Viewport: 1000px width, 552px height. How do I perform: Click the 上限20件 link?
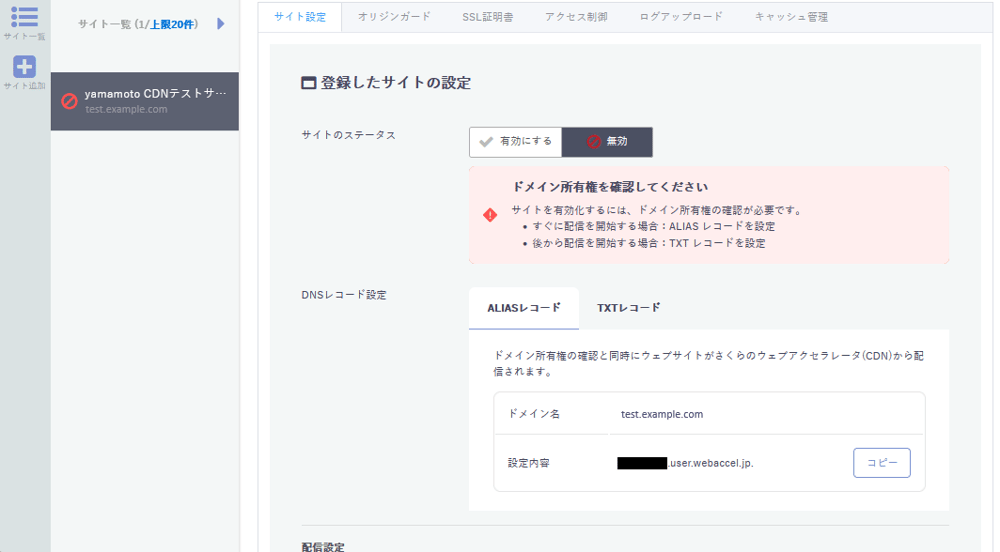click(171, 24)
